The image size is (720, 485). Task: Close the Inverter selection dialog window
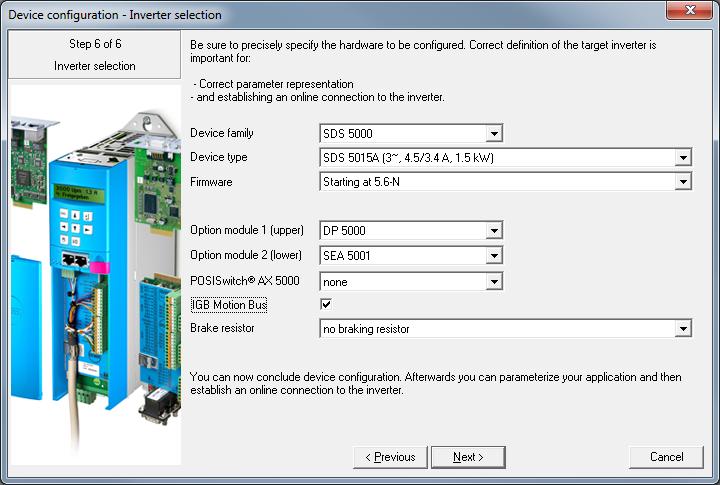tap(690, 10)
